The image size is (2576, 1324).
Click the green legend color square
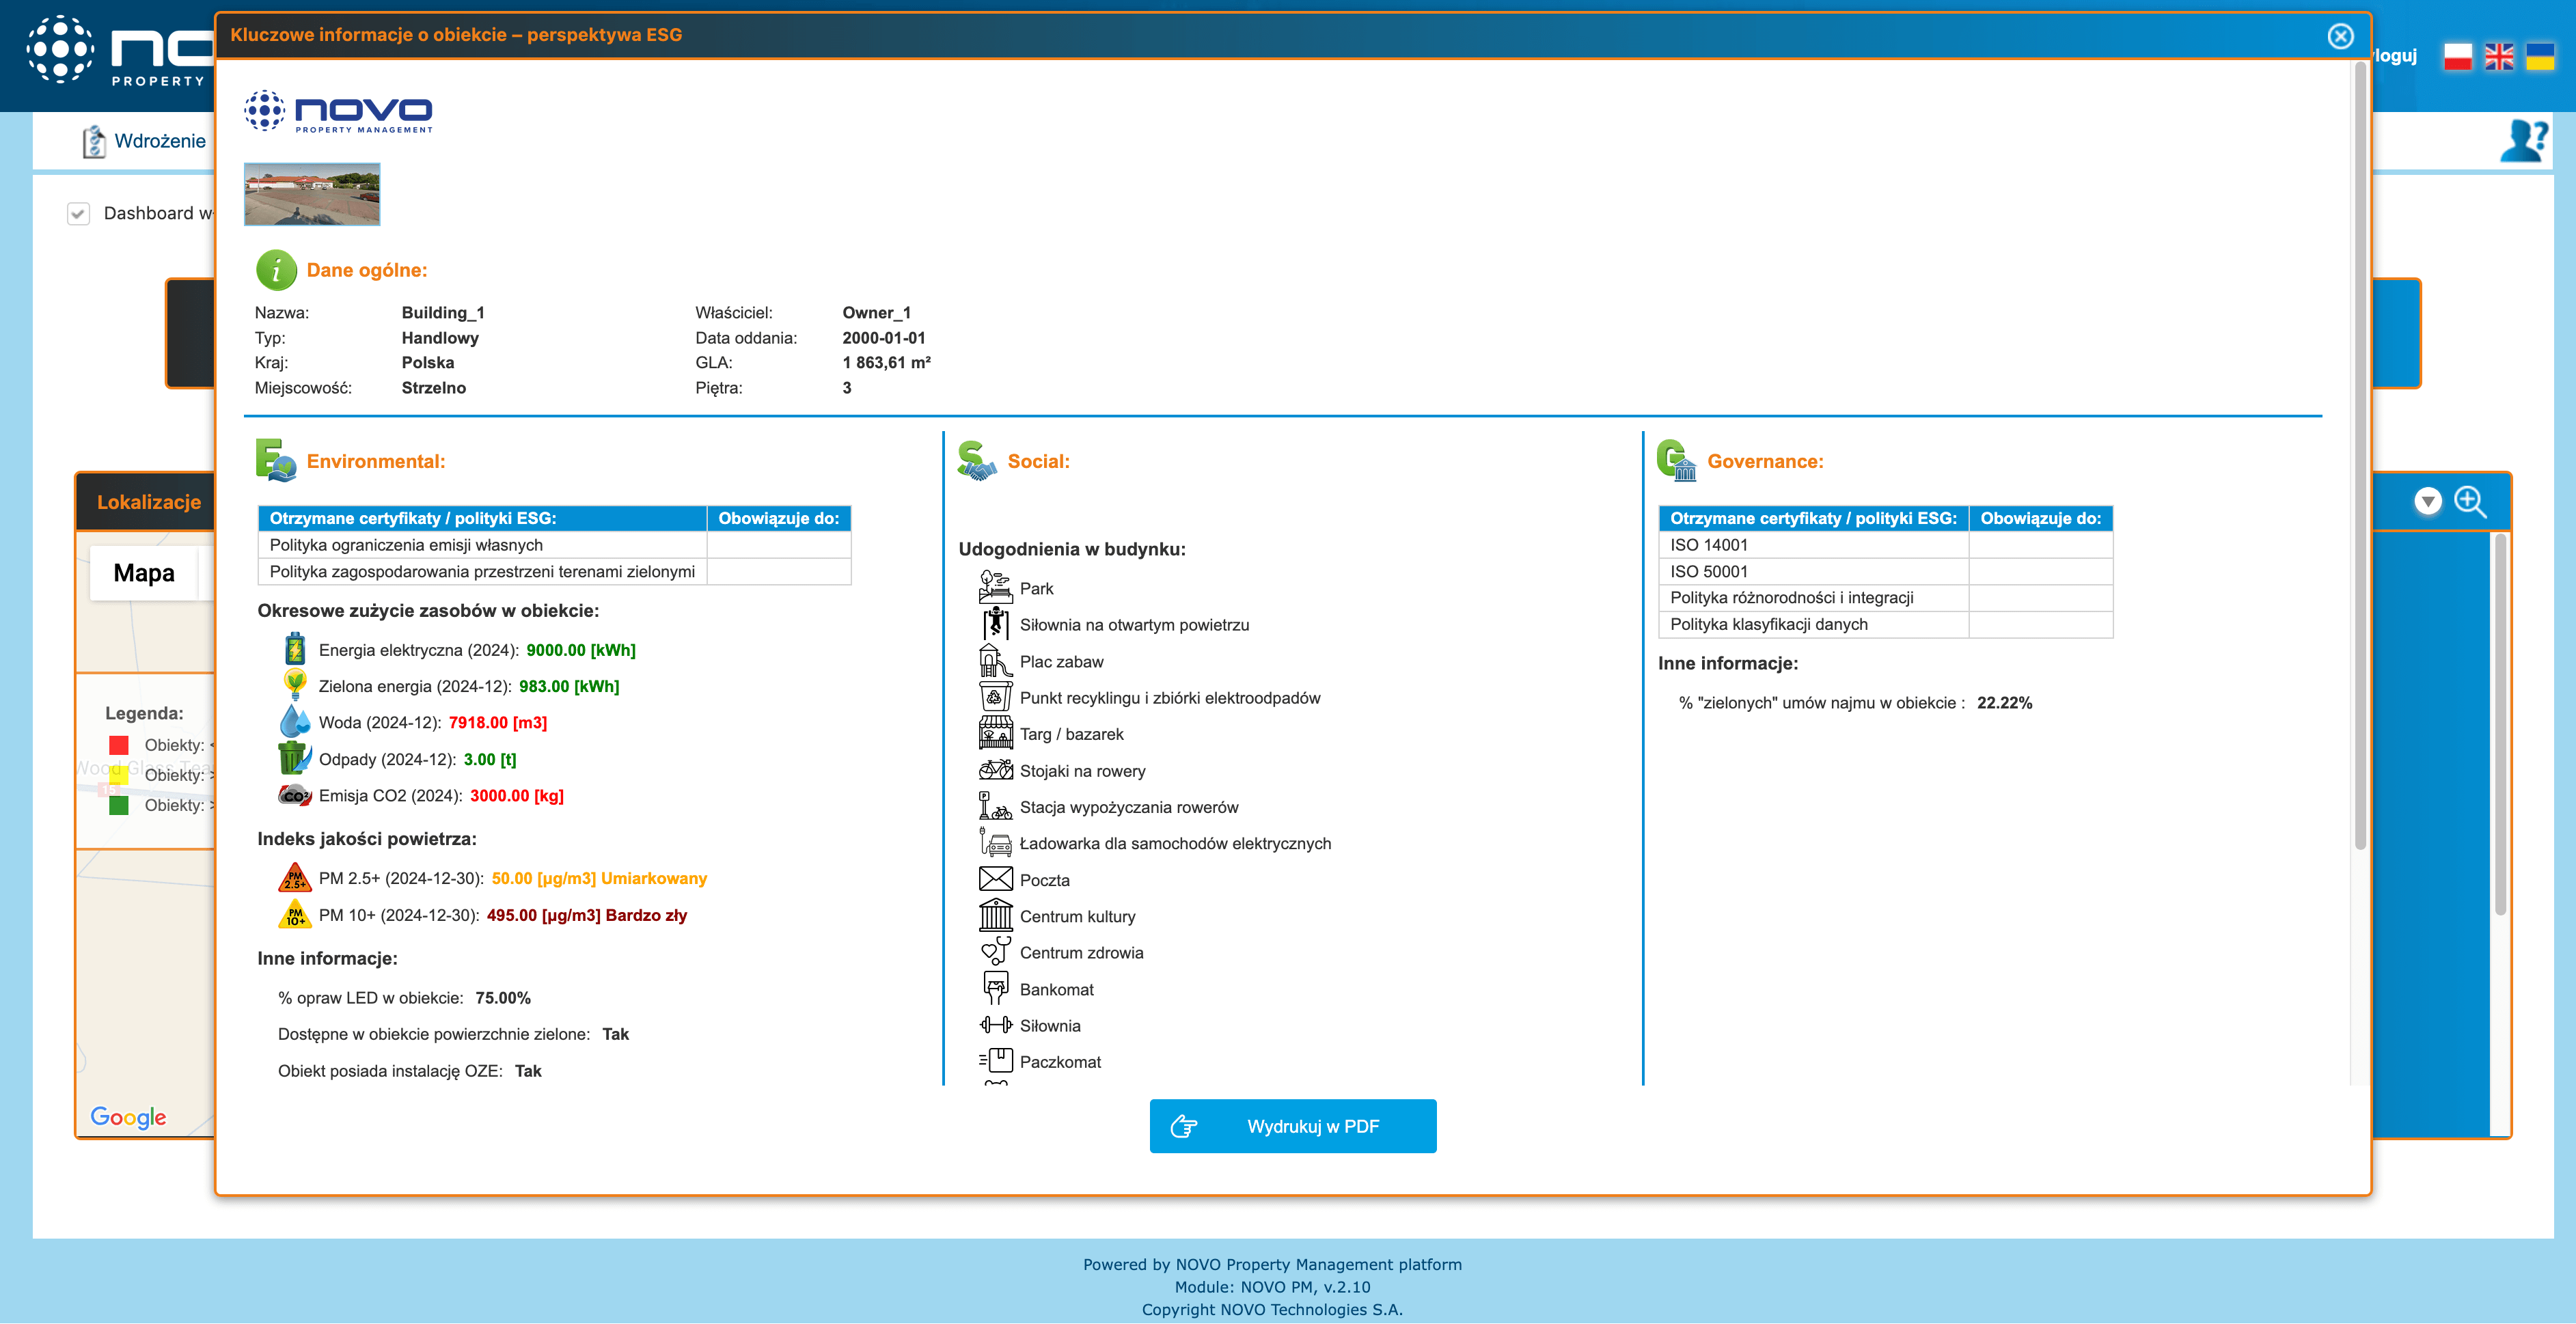pos(119,805)
